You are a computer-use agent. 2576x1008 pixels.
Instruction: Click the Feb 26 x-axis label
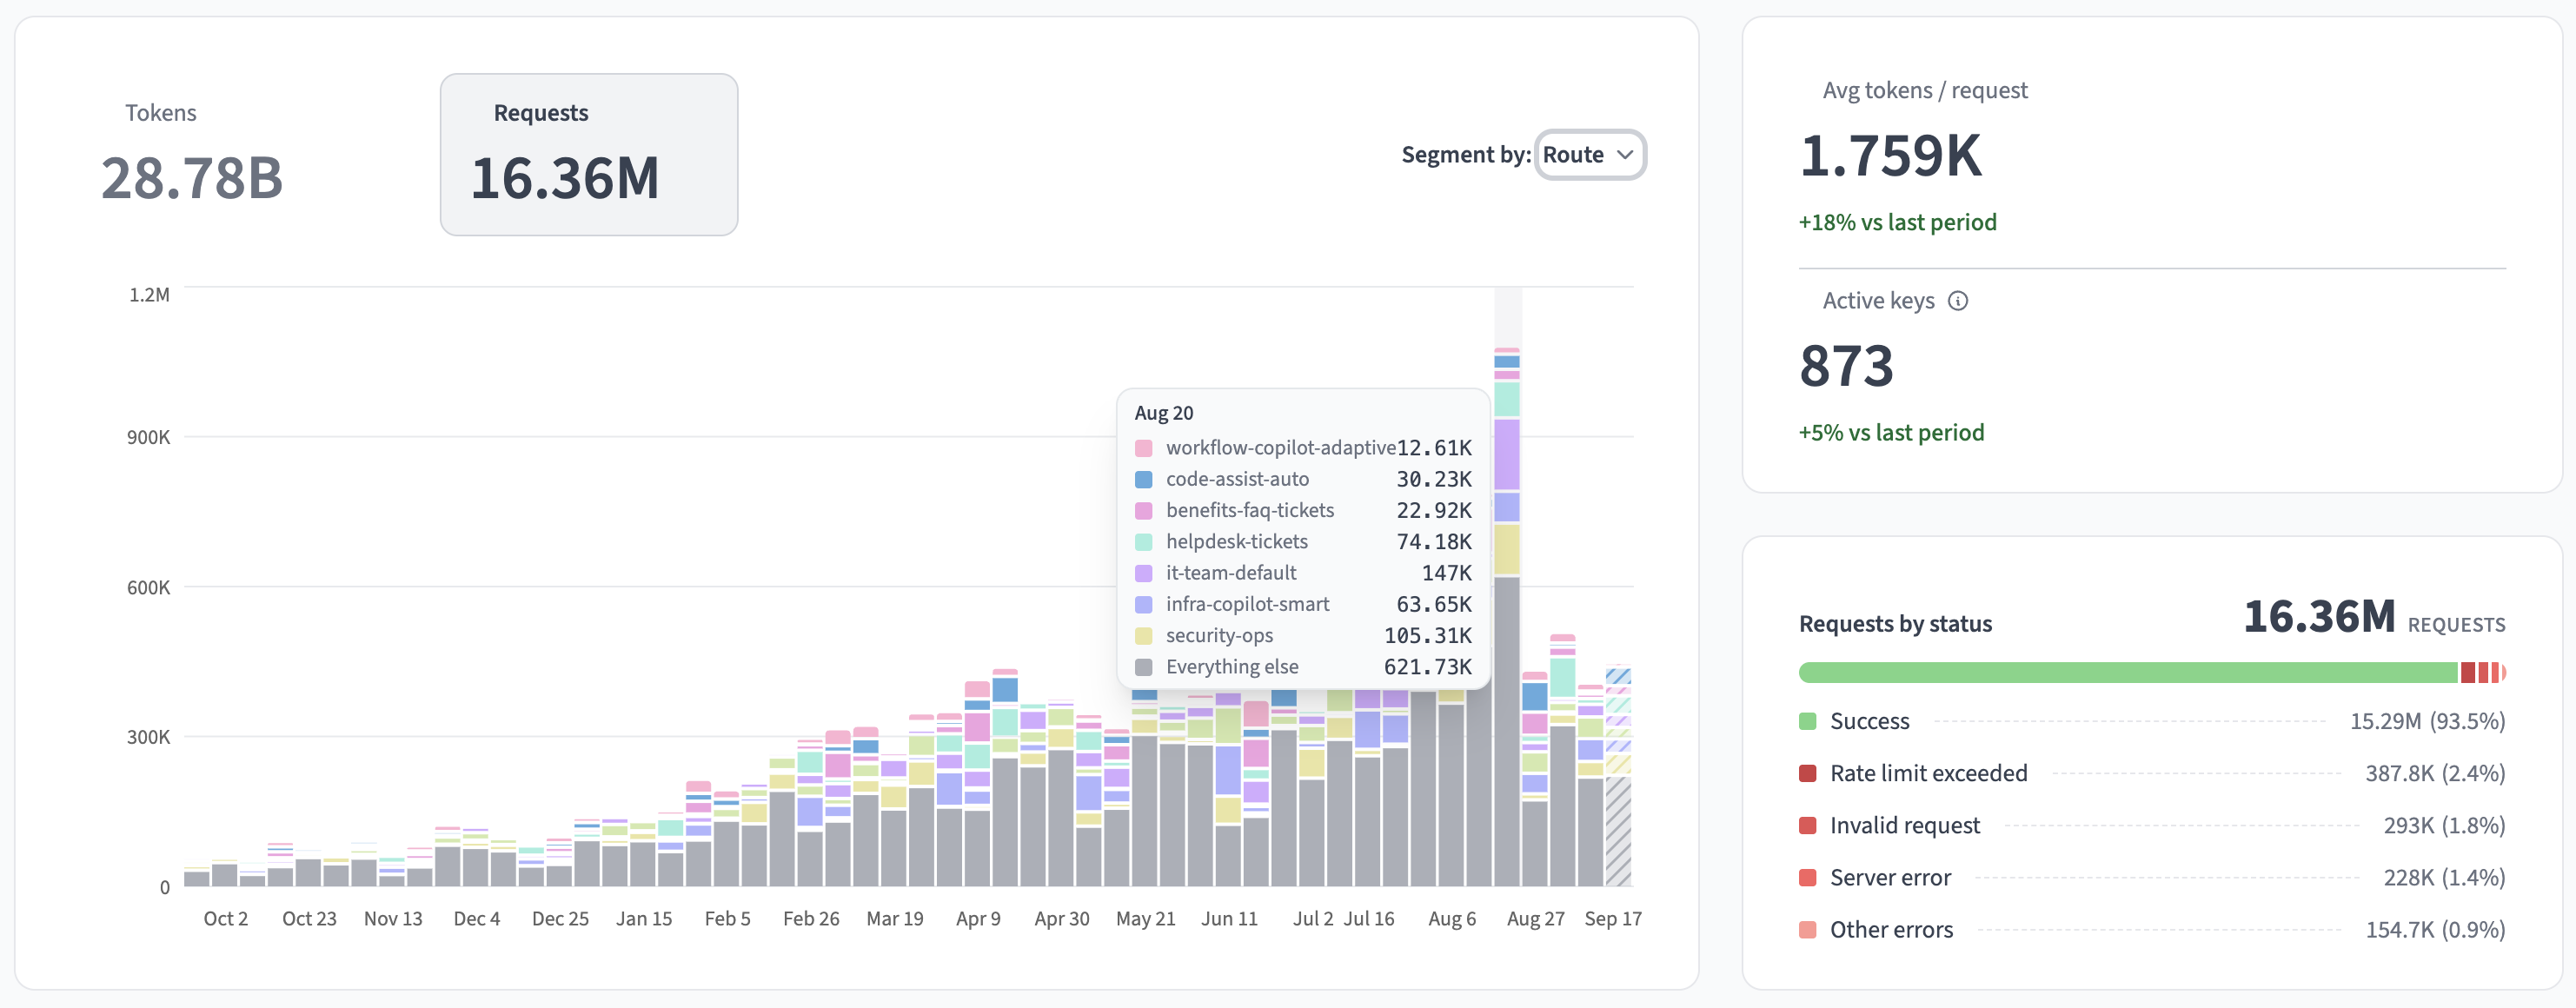811,918
